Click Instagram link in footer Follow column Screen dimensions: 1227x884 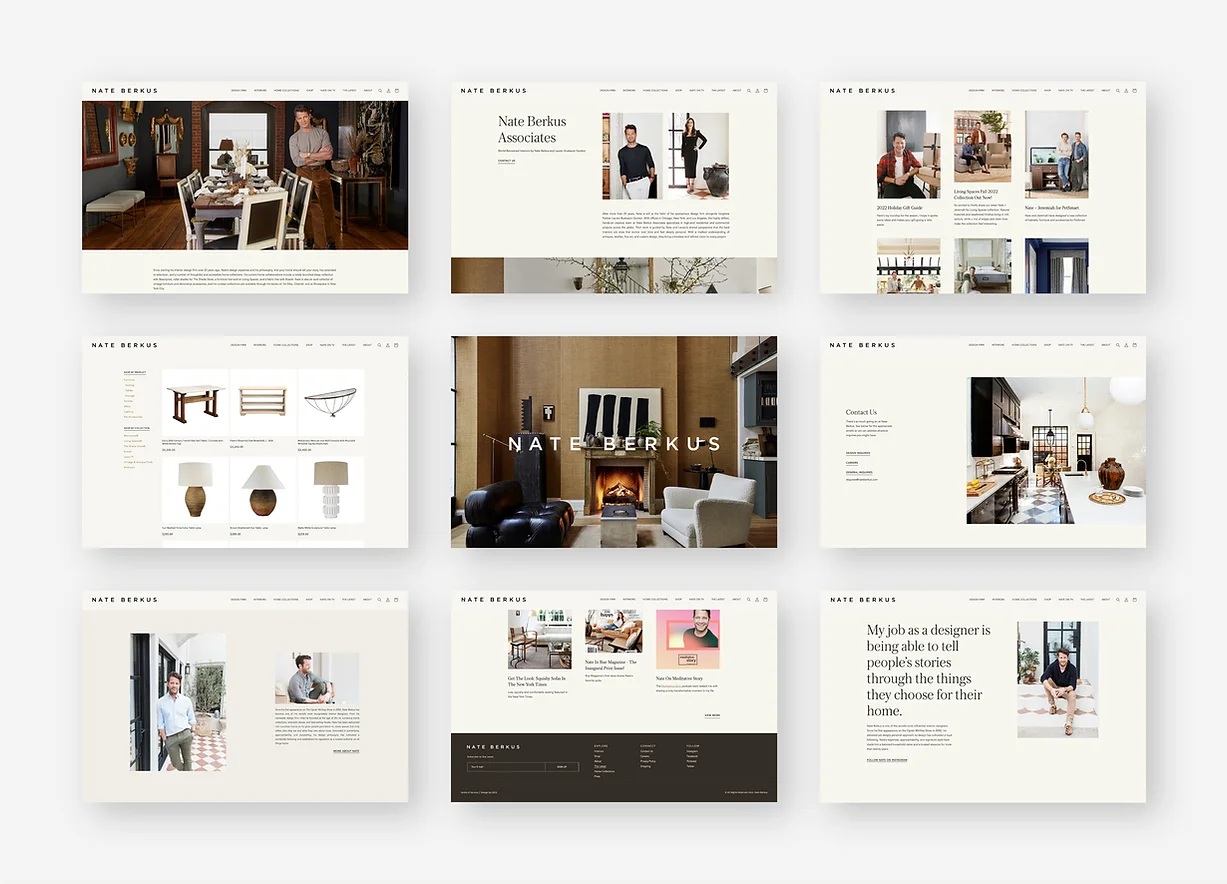click(x=692, y=751)
